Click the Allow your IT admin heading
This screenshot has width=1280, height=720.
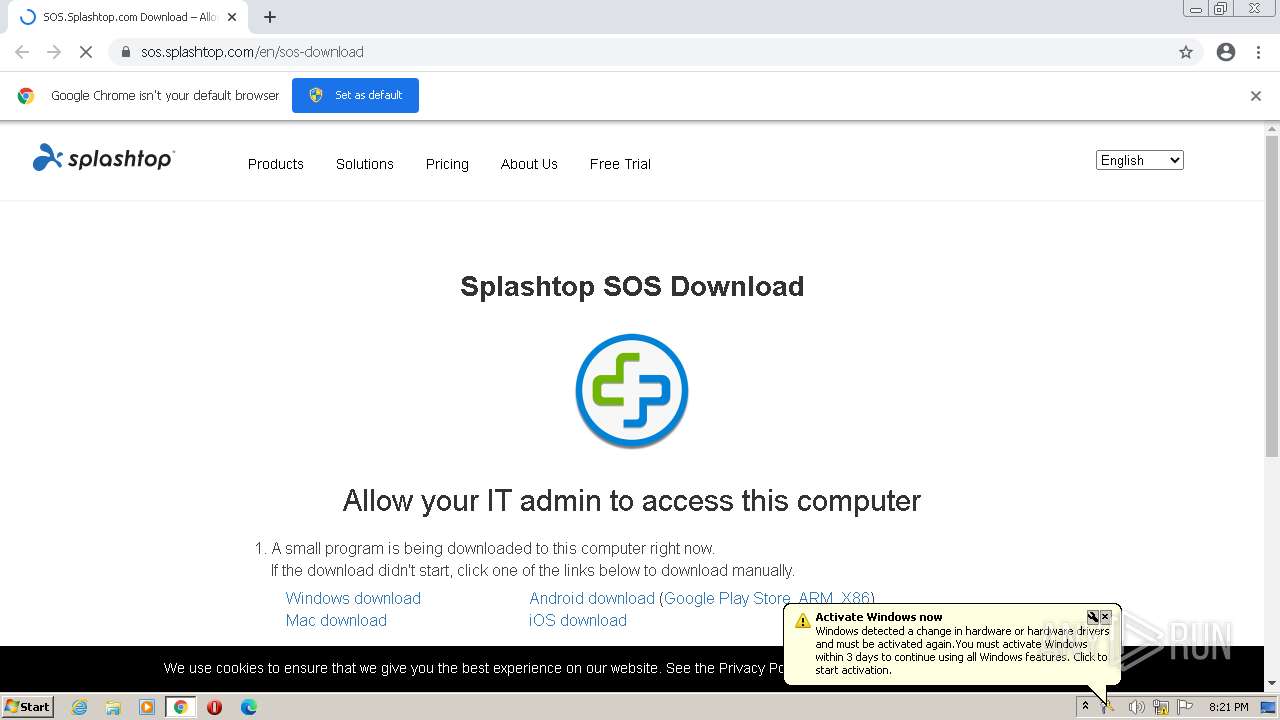632,500
